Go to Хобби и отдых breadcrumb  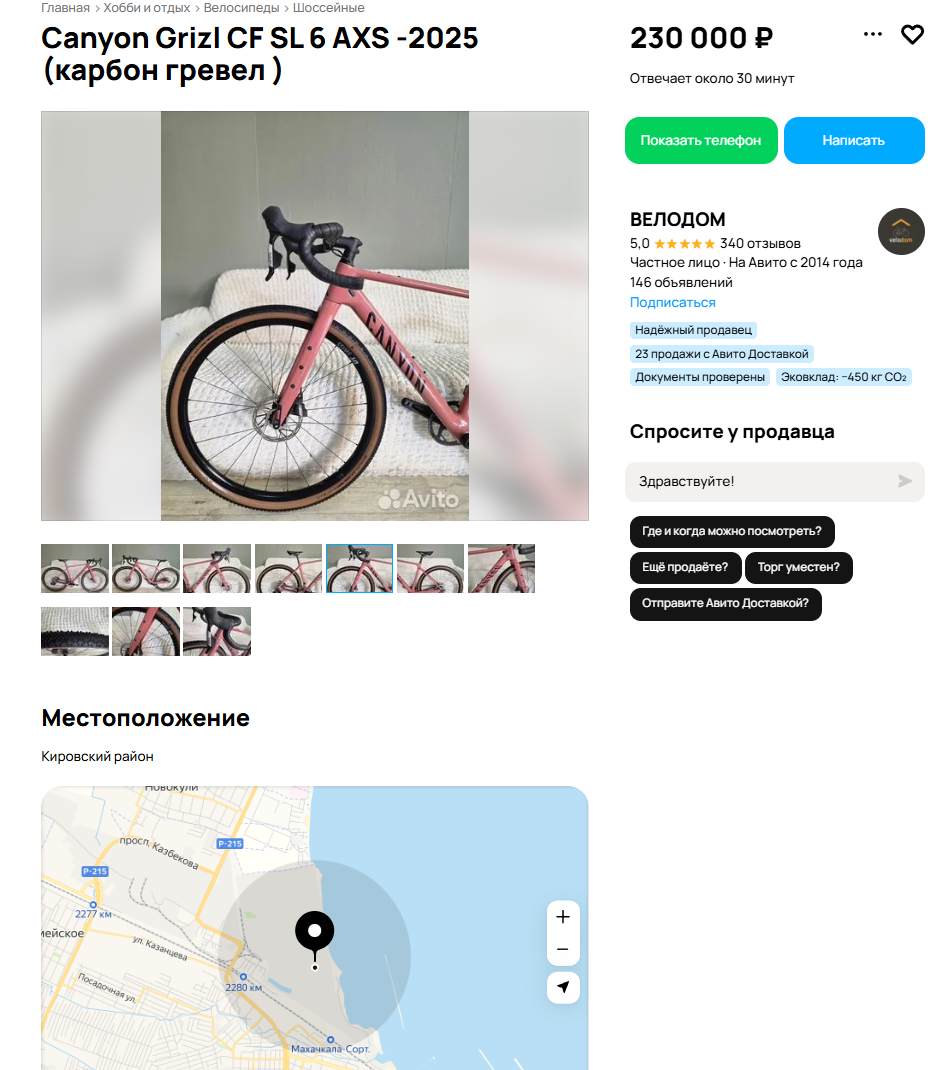pos(146,8)
